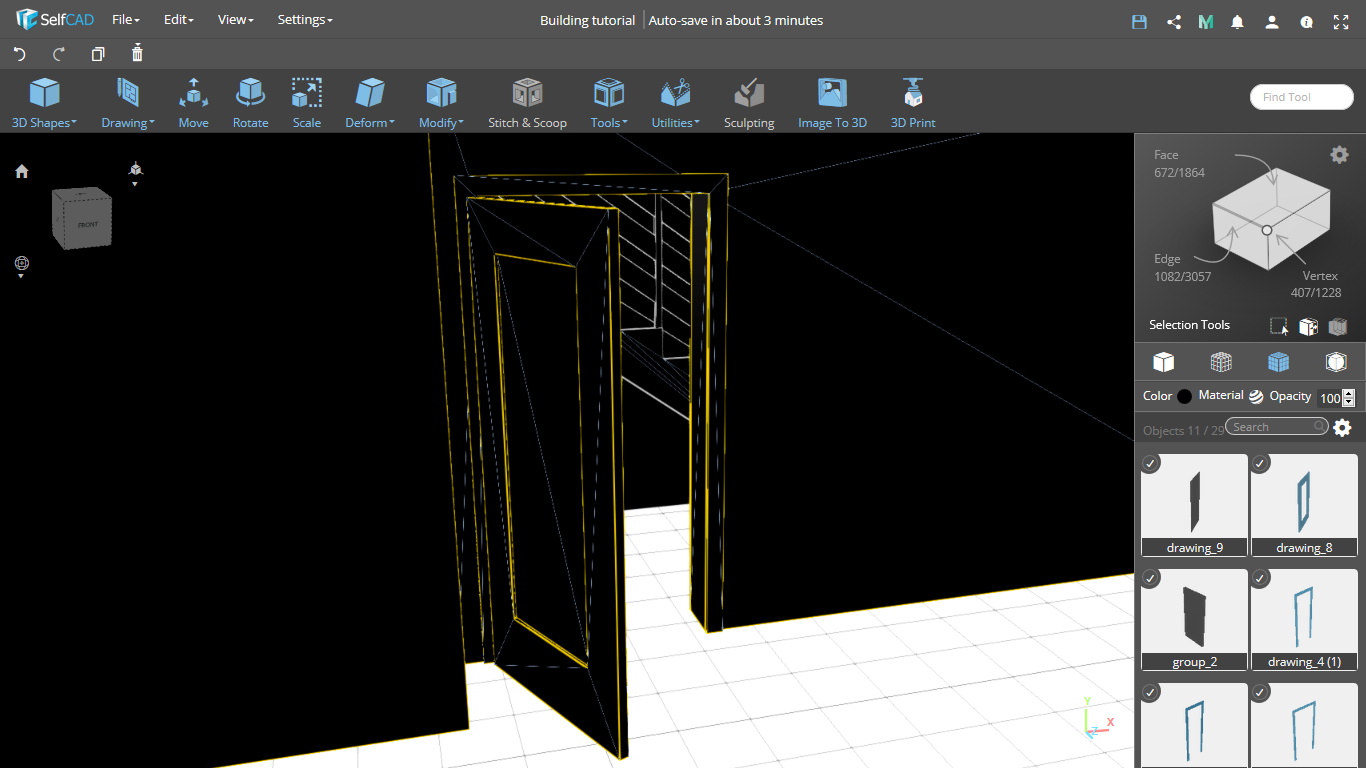Choose the cube selection tool icon
The height and width of the screenshot is (768, 1366).
[1308, 326]
